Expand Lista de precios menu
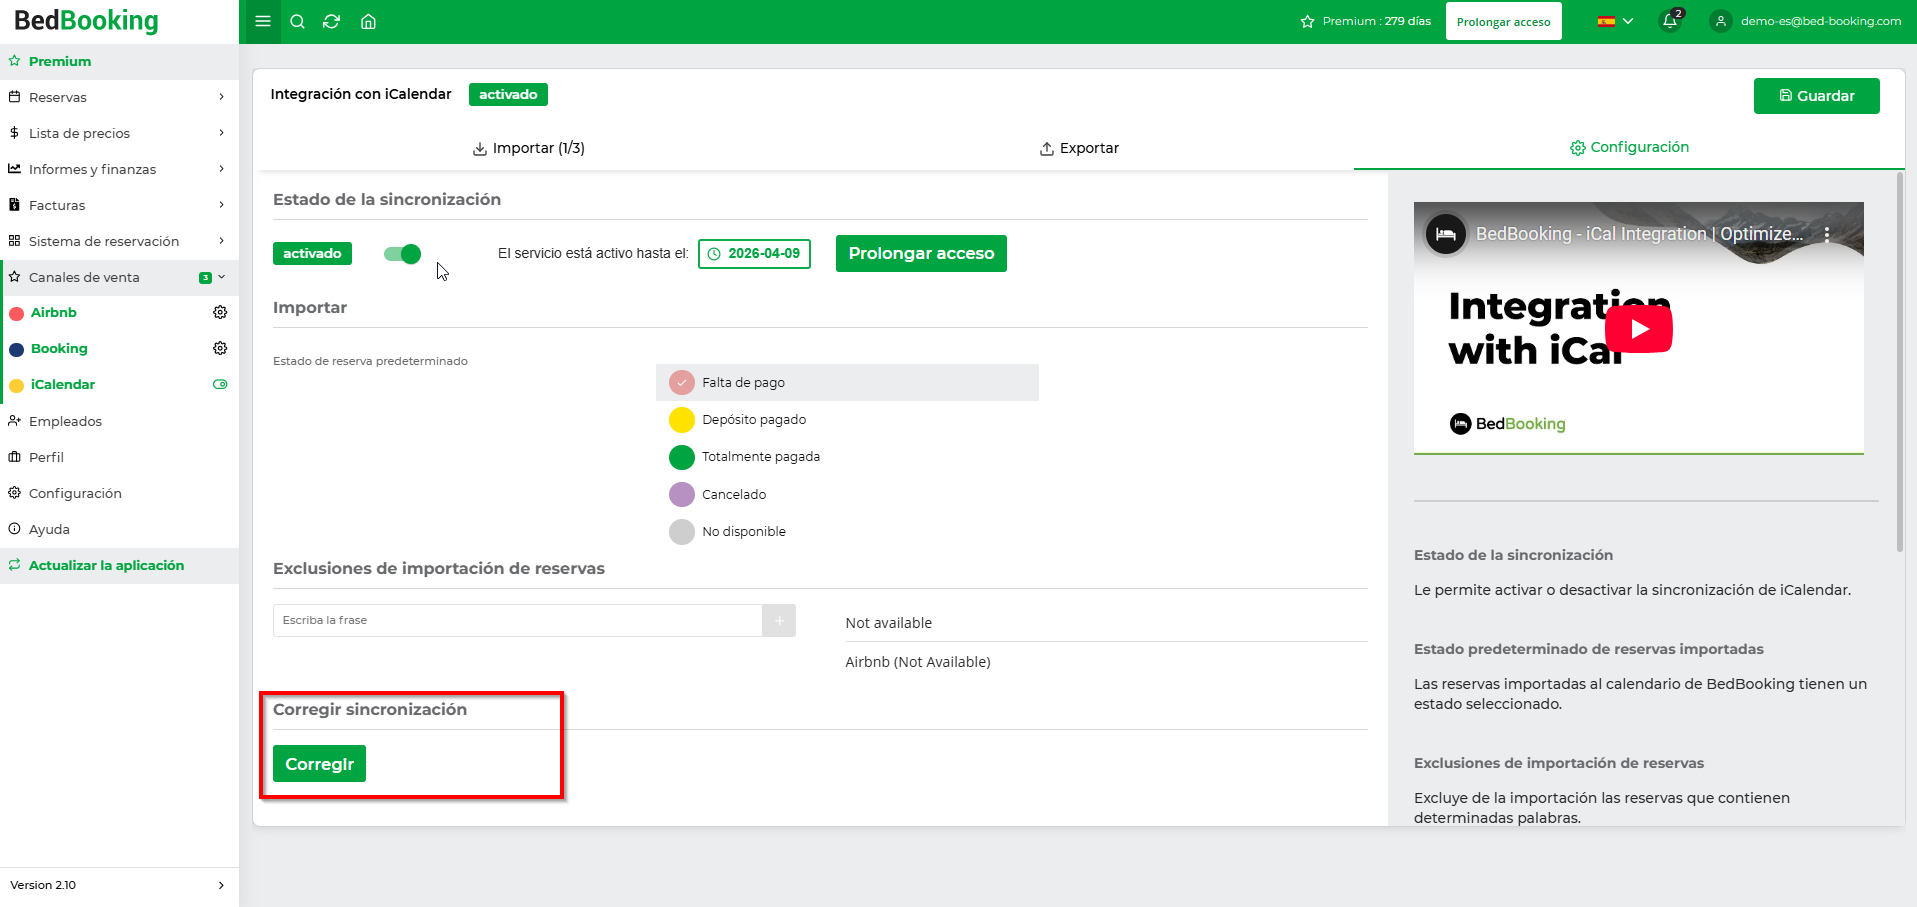This screenshot has height=907, width=1917. [119, 133]
